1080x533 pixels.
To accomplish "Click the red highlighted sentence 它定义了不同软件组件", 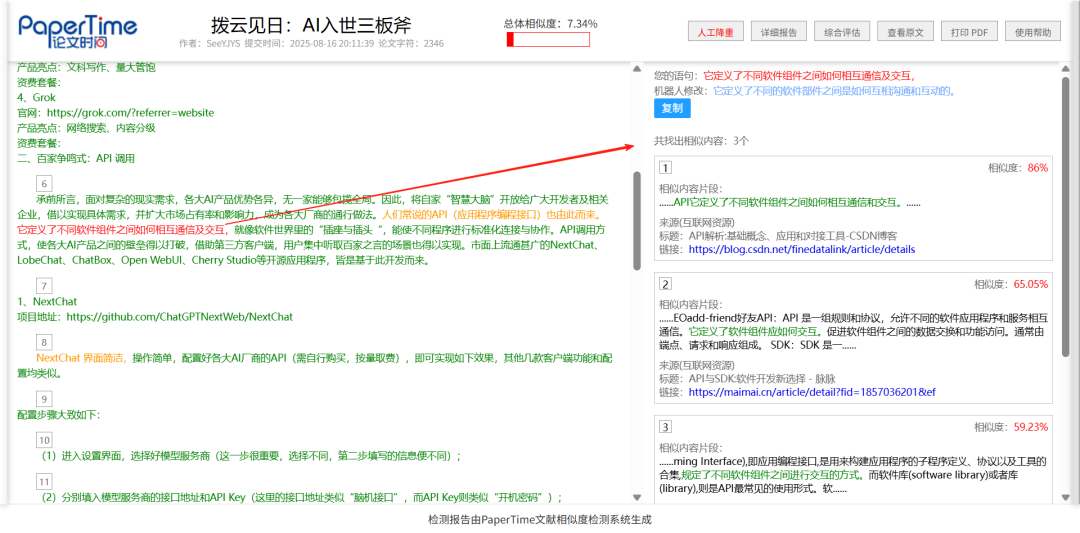I will (120, 229).
